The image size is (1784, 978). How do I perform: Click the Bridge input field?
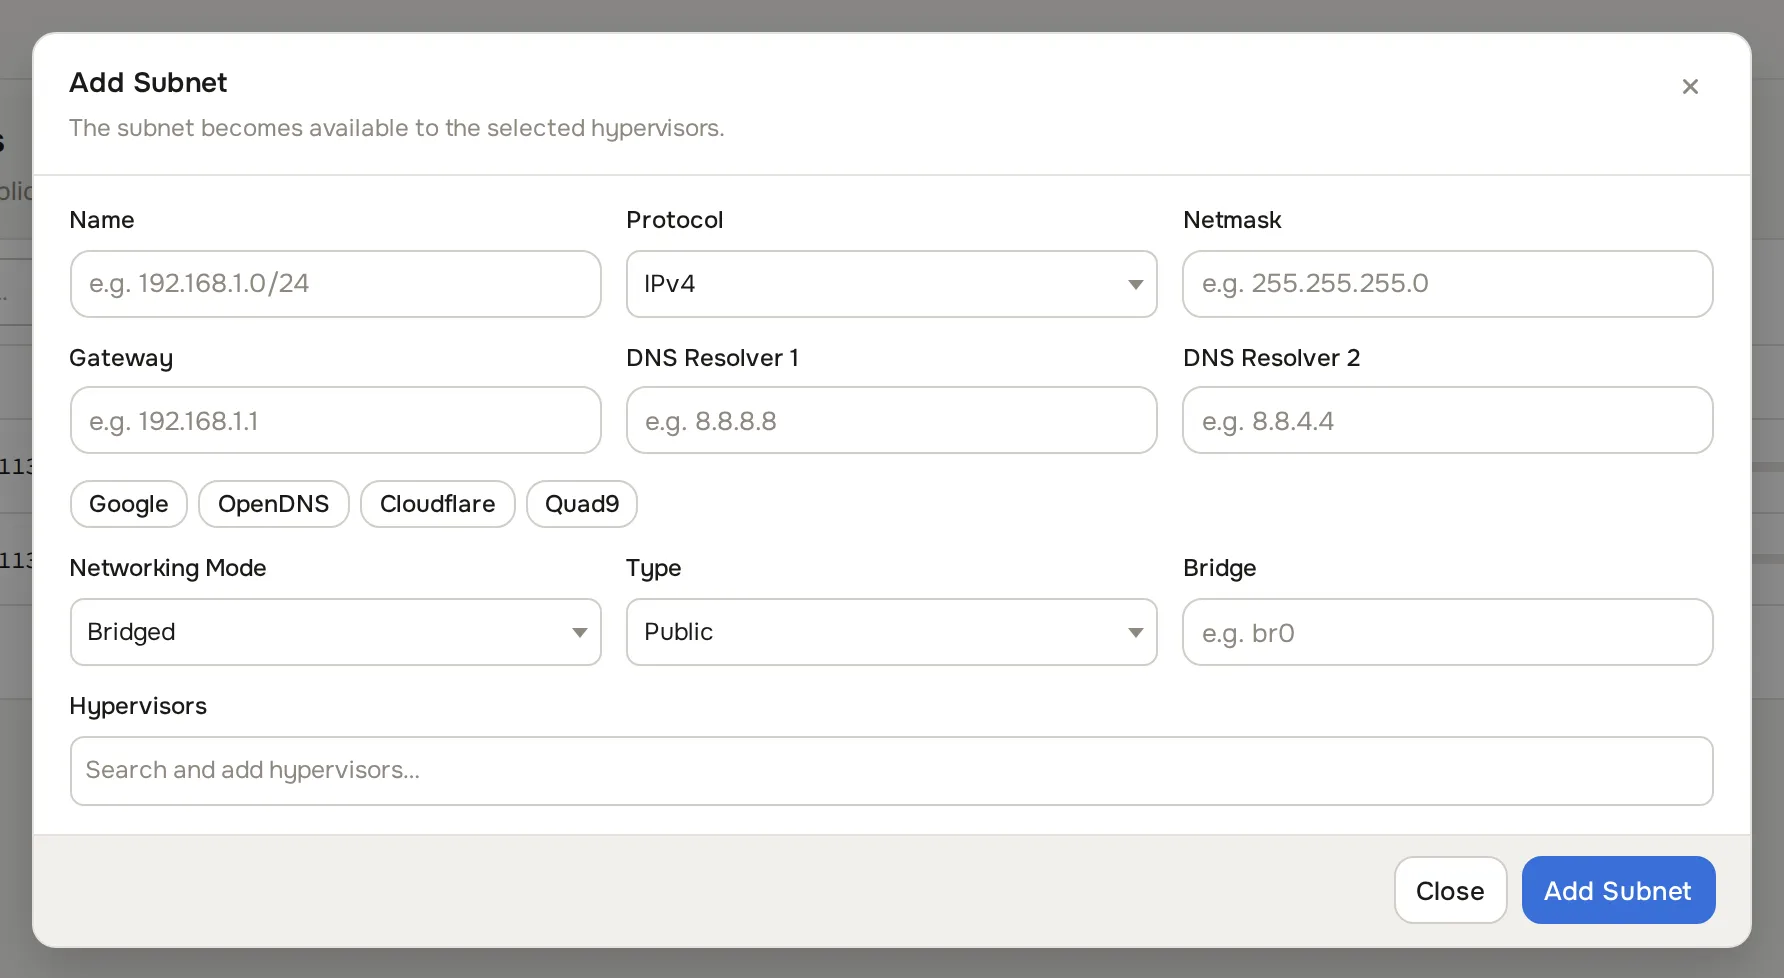[1447, 632]
